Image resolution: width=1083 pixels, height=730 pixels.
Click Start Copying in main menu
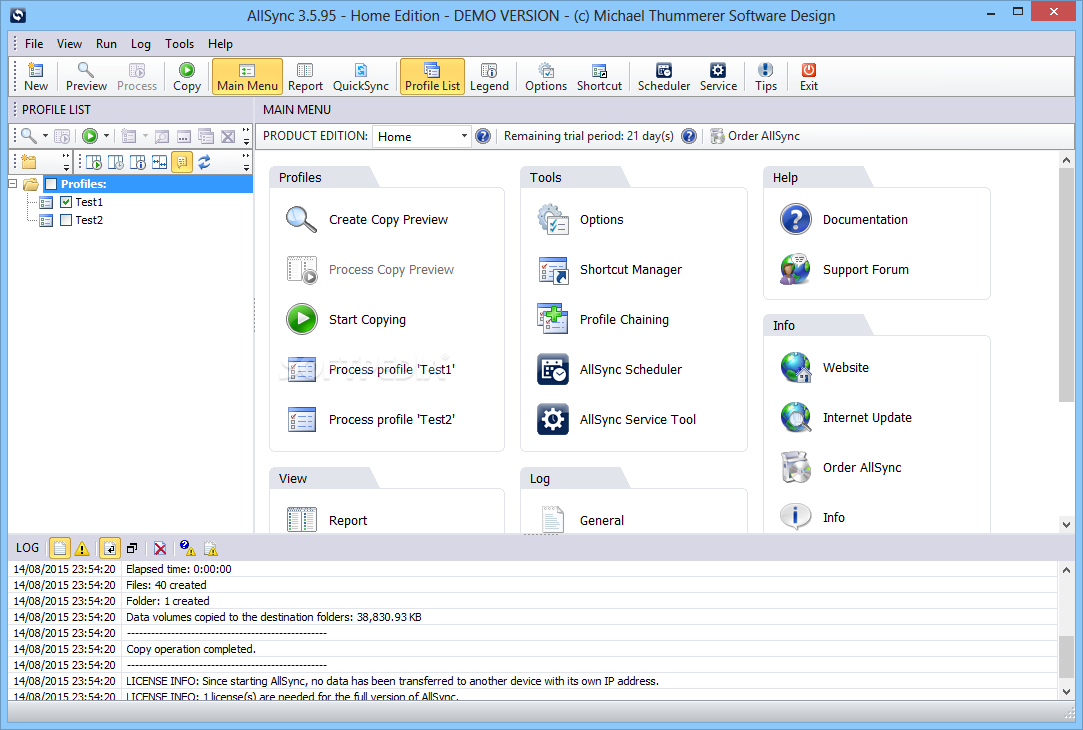point(346,319)
